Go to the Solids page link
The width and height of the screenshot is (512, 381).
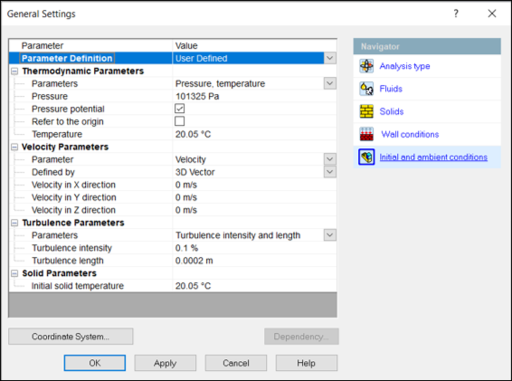pyautogui.click(x=392, y=111)
